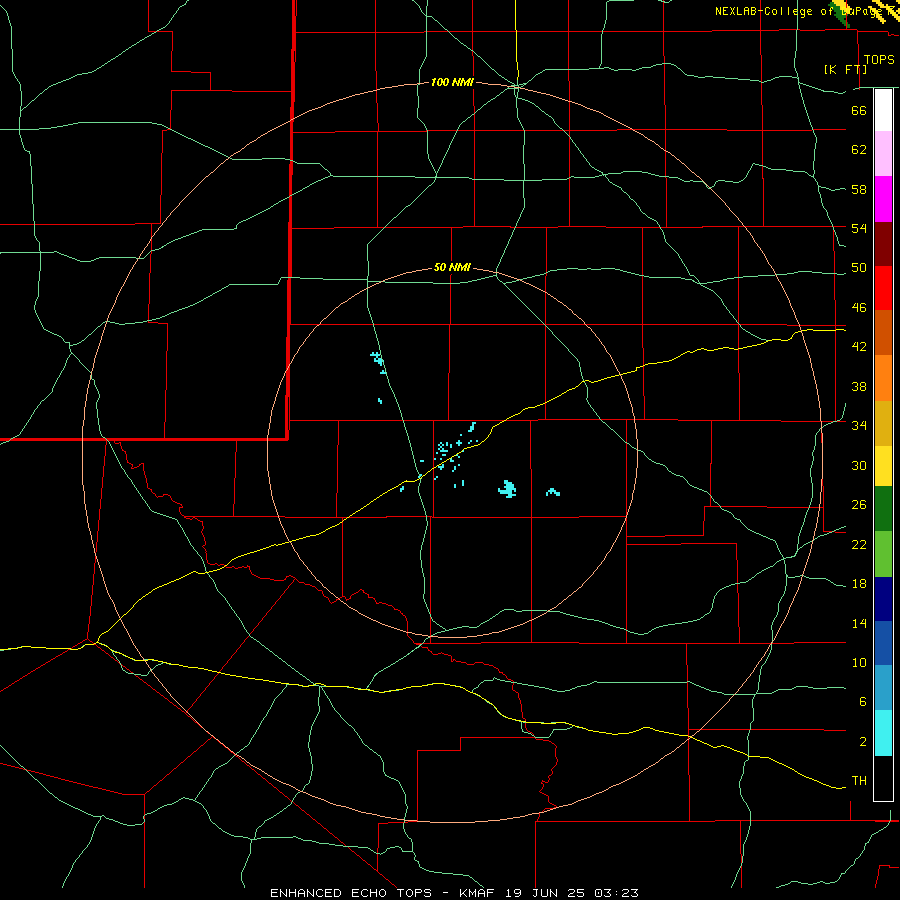
Task: Click the light steel-blue legend swatch
Action: click(x=883, y=688)
